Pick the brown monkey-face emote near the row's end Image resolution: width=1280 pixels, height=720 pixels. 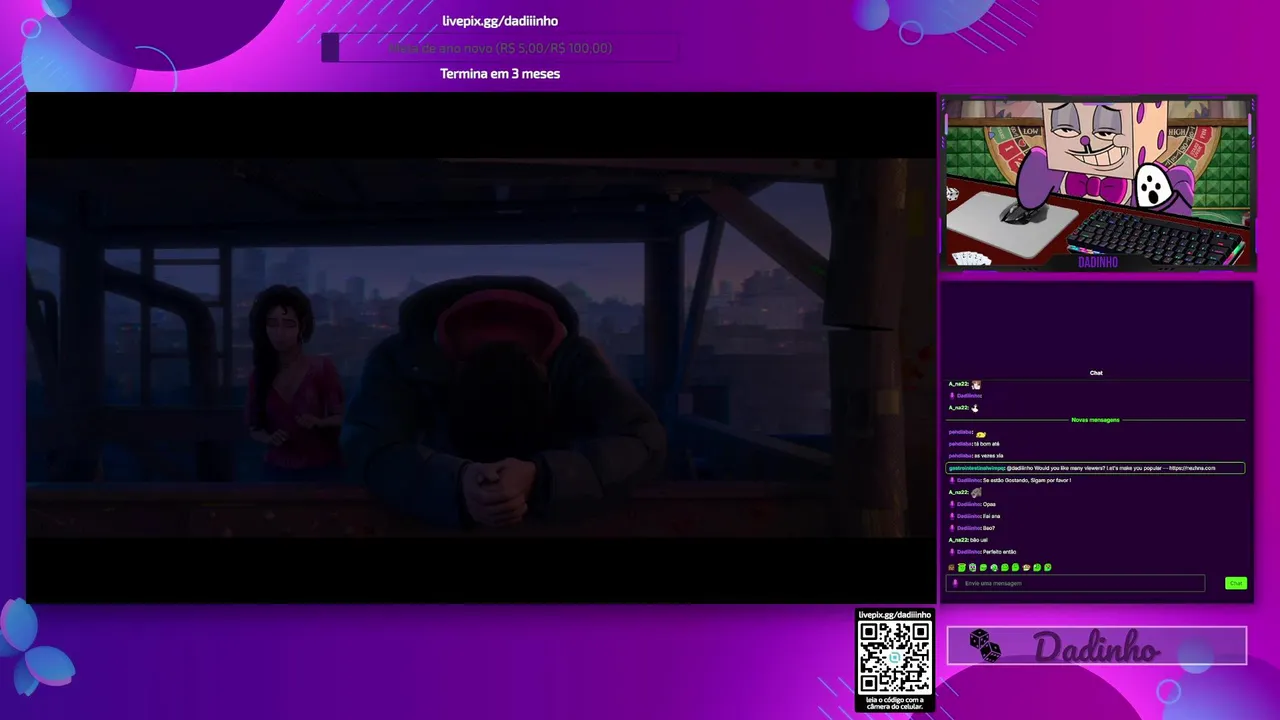tap(1026, 567)
